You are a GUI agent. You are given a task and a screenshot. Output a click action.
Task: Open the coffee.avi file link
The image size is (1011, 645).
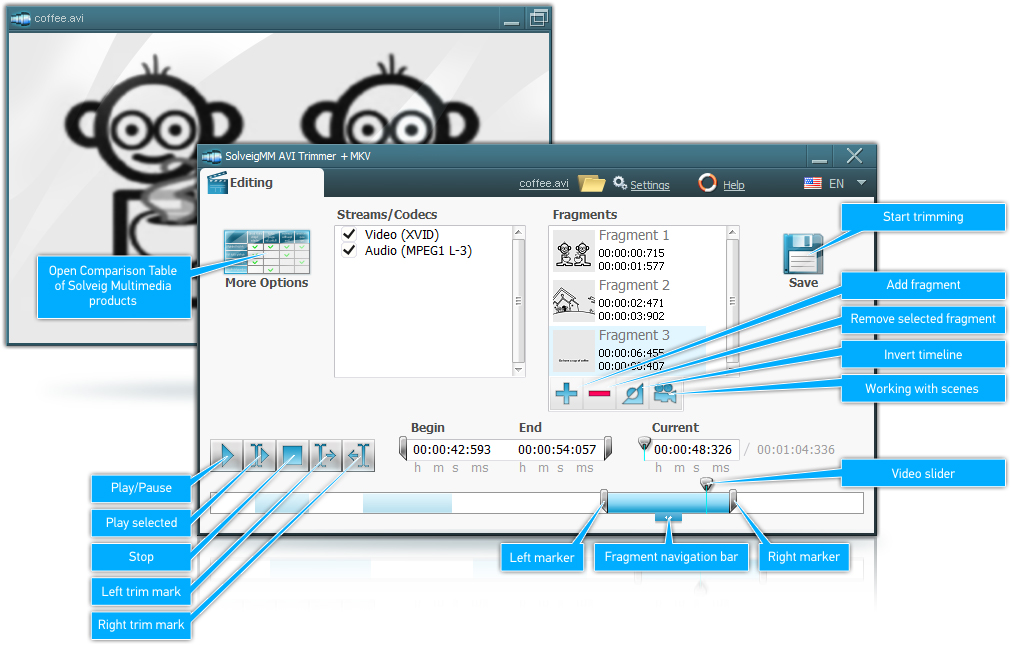tap(544, 184)
